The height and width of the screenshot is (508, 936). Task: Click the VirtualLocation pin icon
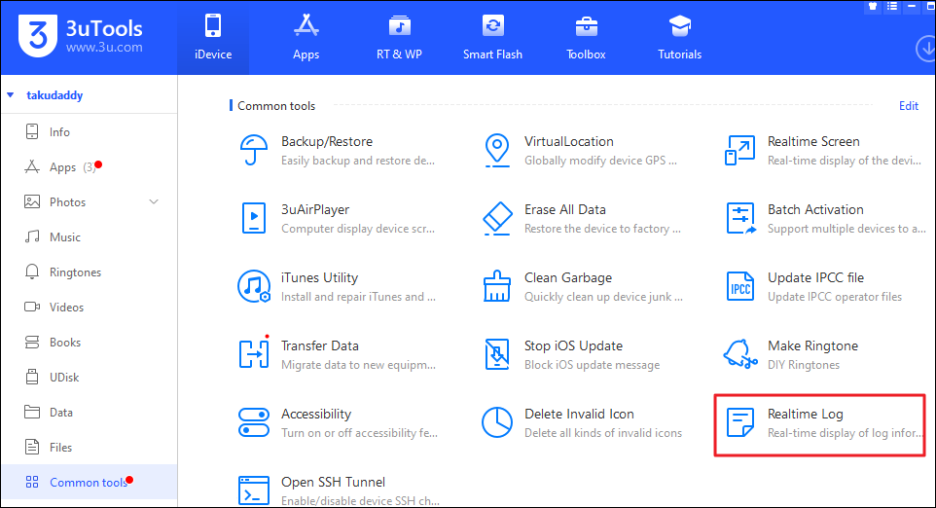497,150
